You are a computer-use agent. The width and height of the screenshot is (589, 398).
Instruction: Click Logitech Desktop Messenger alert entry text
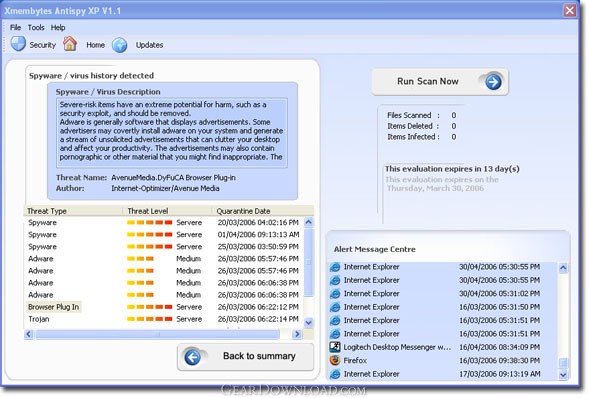tap(397, 347)
